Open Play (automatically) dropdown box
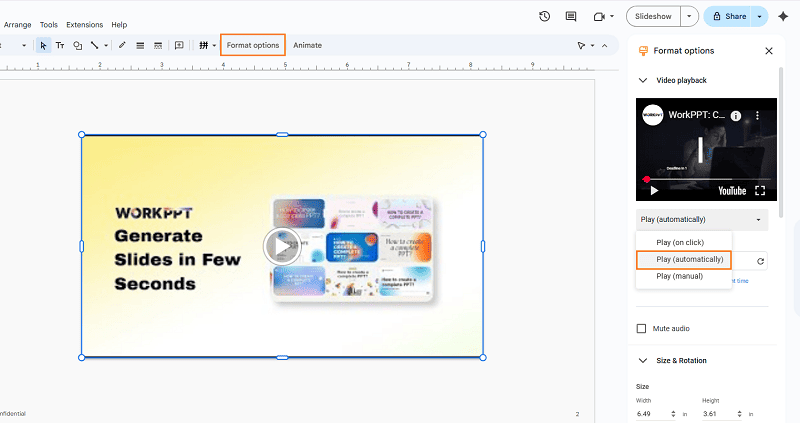800x423 pixels. click(702, 219)
